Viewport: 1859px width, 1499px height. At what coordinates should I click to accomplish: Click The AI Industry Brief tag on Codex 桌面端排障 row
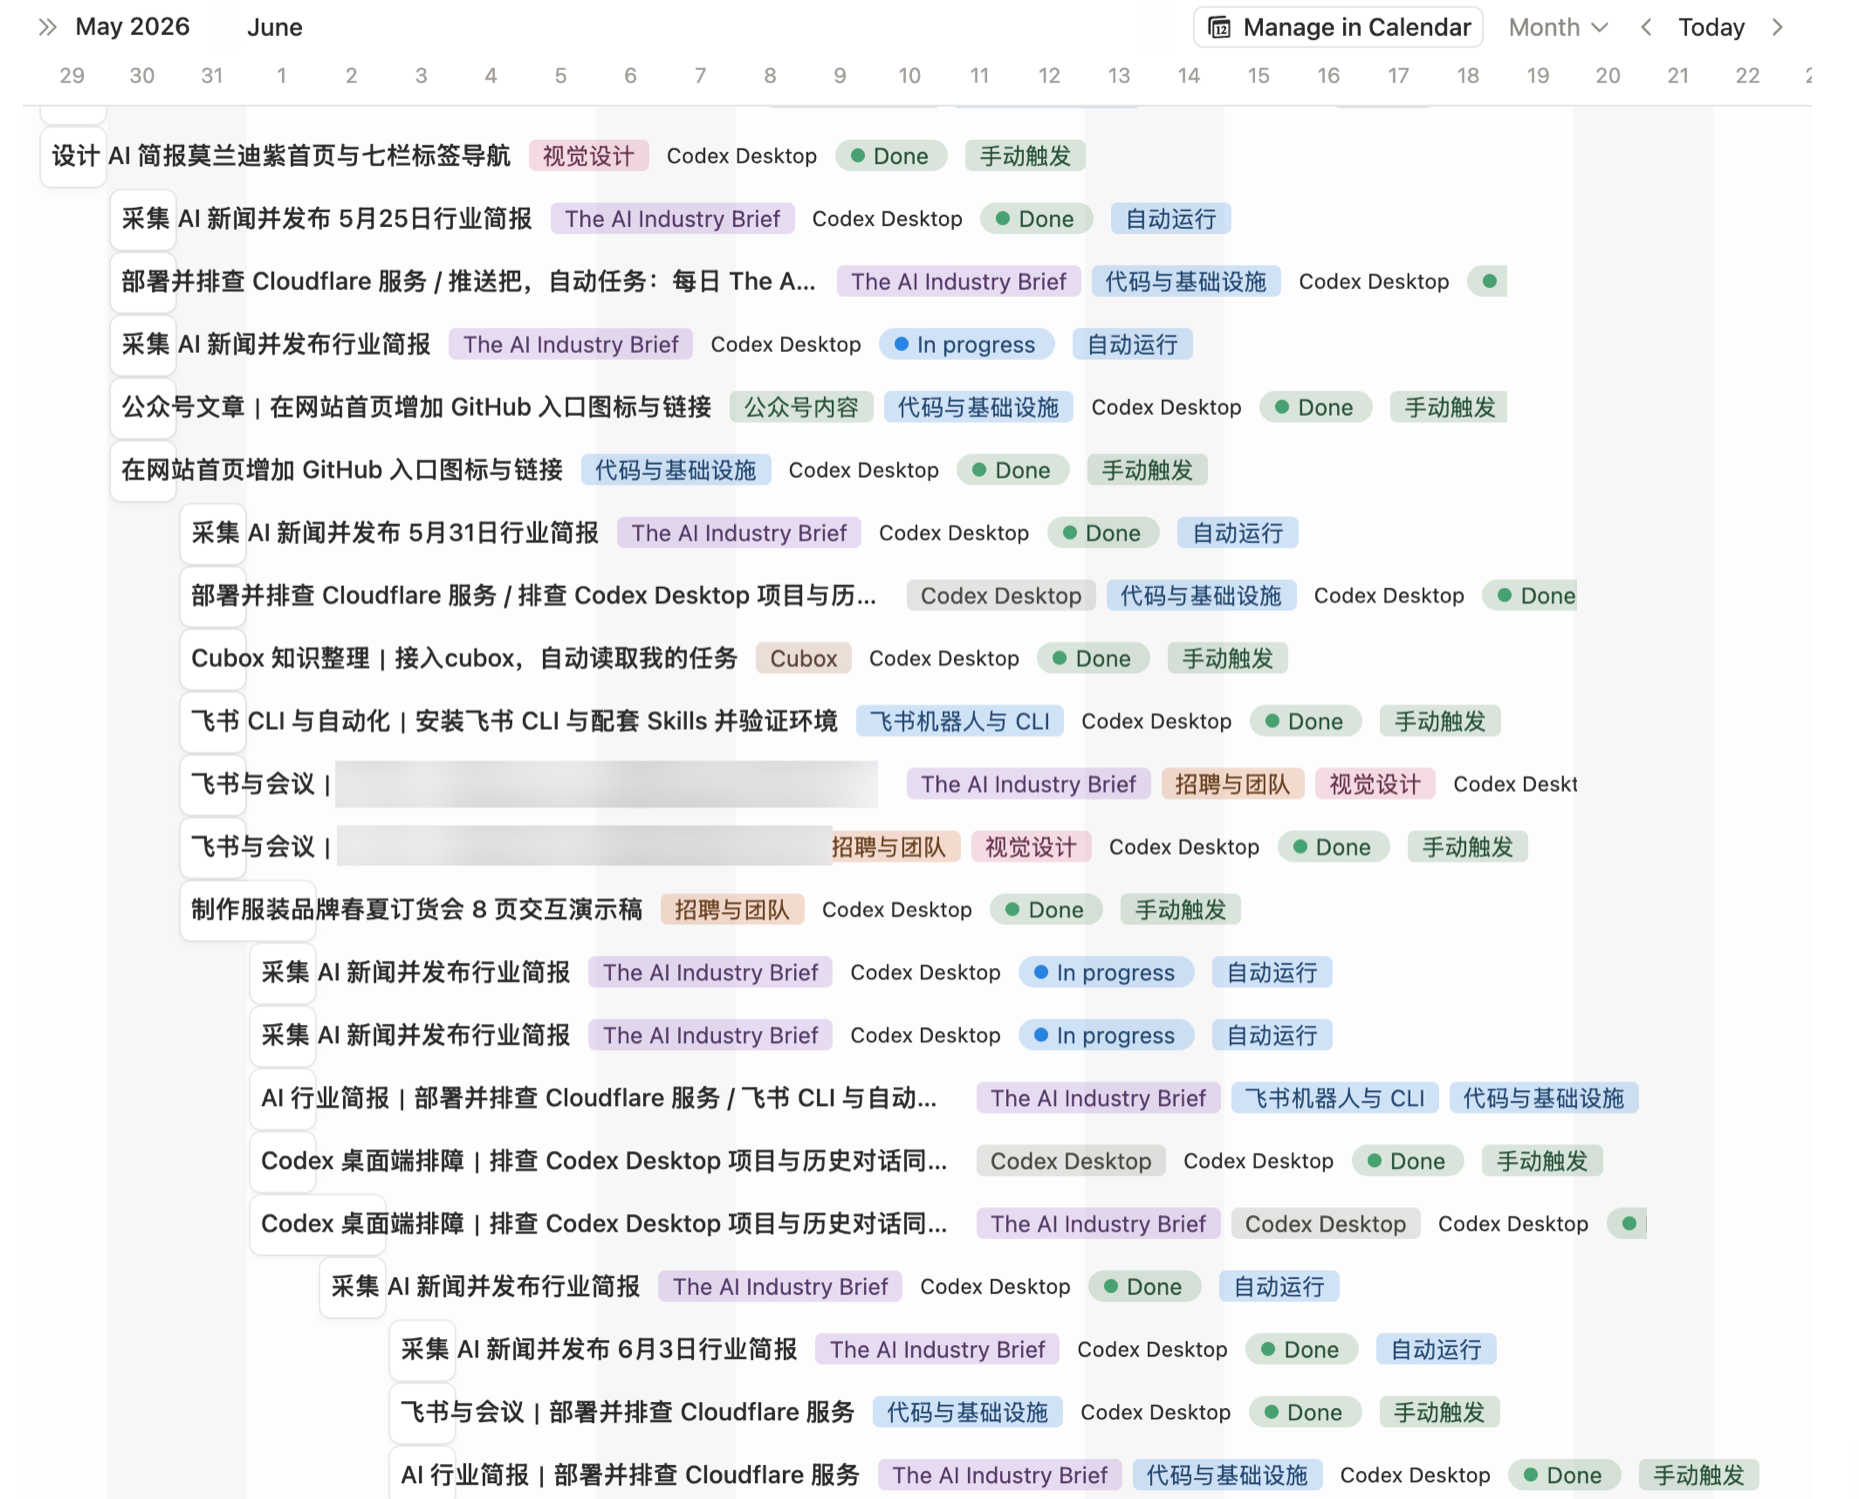click(1098, 1224)
